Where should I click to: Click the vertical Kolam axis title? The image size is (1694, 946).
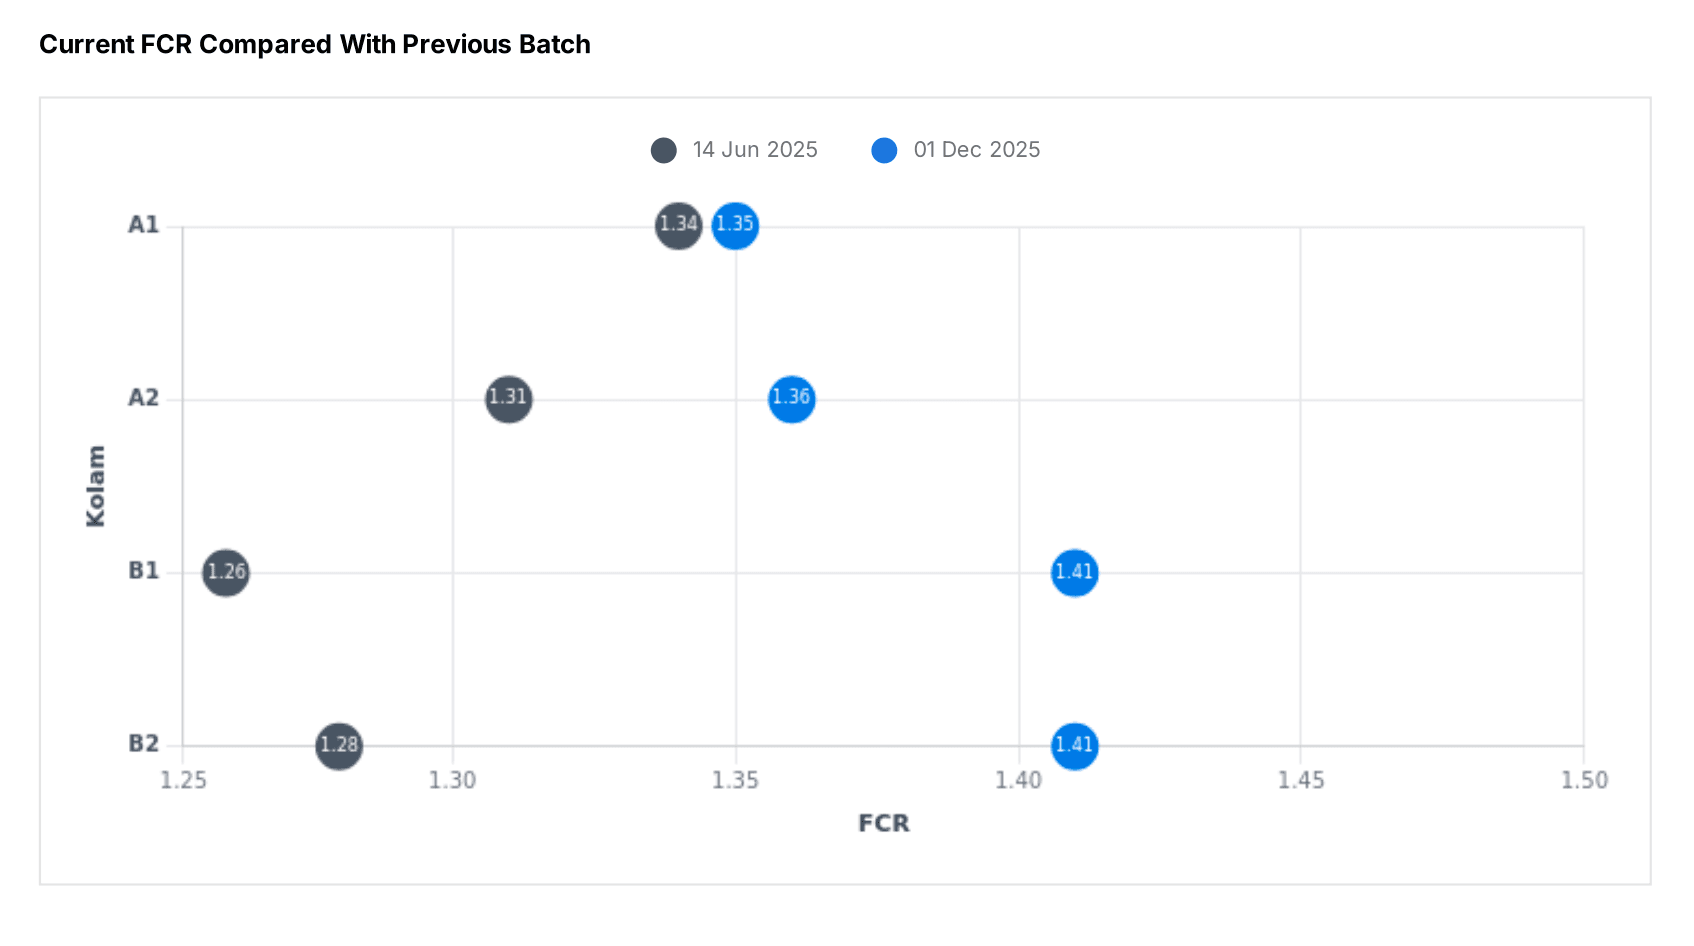(96, 486)
